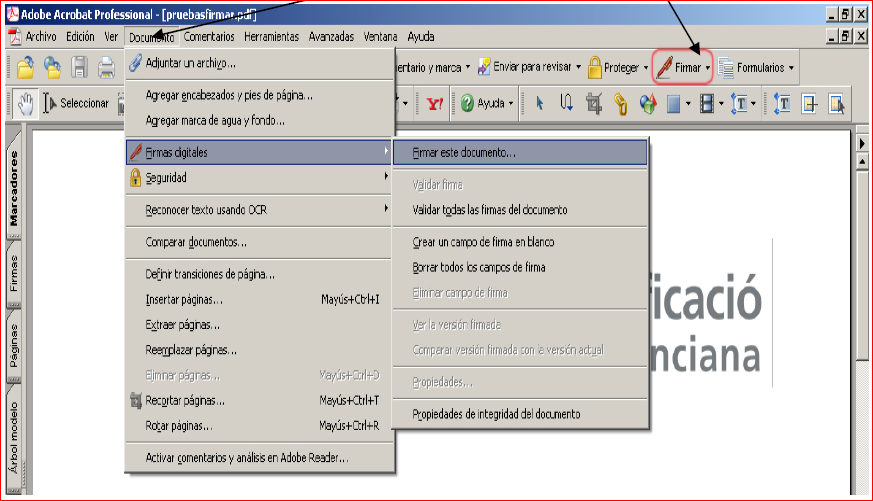The width and height of the screenshot is (873, 501).
Task: Choose Borrar todos los campos de firma
Action: [x=520, y=267]
